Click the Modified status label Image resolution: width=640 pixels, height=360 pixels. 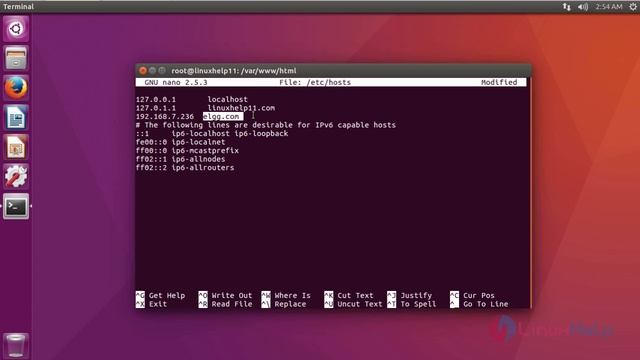(x=499, y=82)
